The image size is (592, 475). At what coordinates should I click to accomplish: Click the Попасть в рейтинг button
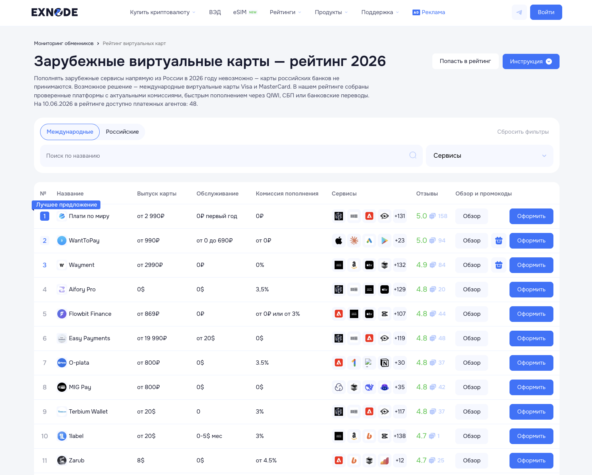pos(465,61)
